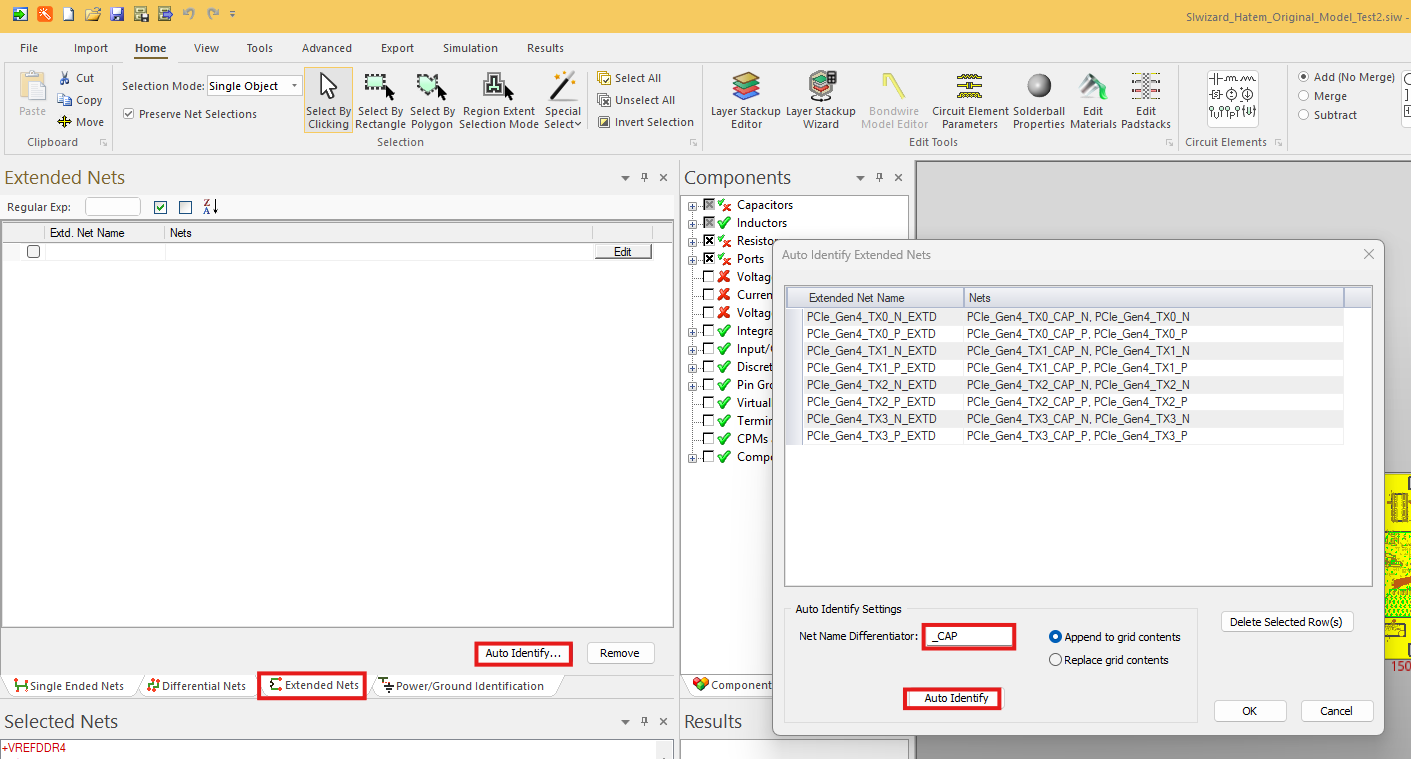Open the Layer Stackup Editor

click(x=744, y=98)
